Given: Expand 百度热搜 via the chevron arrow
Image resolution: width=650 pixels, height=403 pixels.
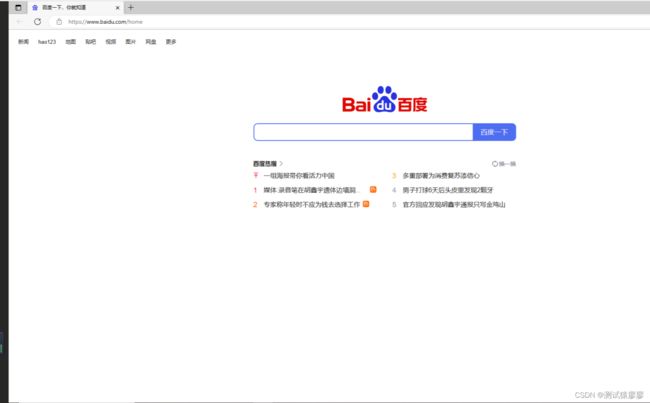Looking at the screenshot, I should click(x=281, y=163).
